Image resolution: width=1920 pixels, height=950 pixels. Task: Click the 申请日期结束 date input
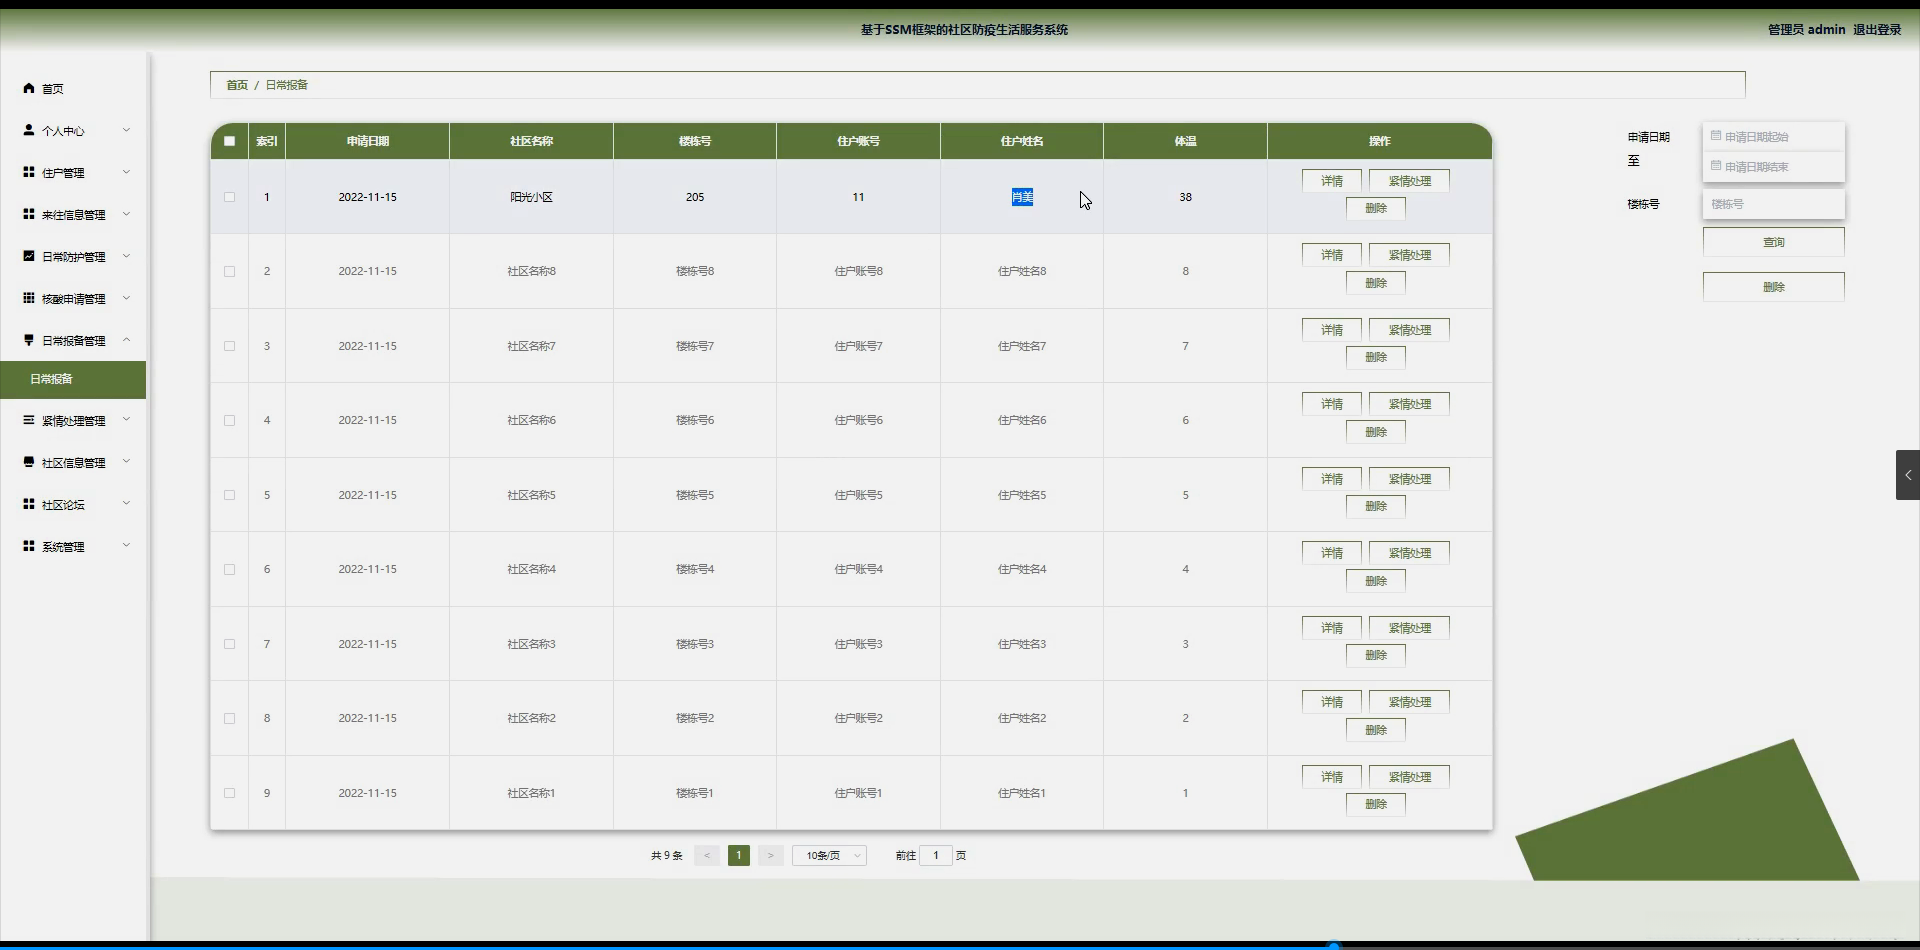click(1774, 167)
